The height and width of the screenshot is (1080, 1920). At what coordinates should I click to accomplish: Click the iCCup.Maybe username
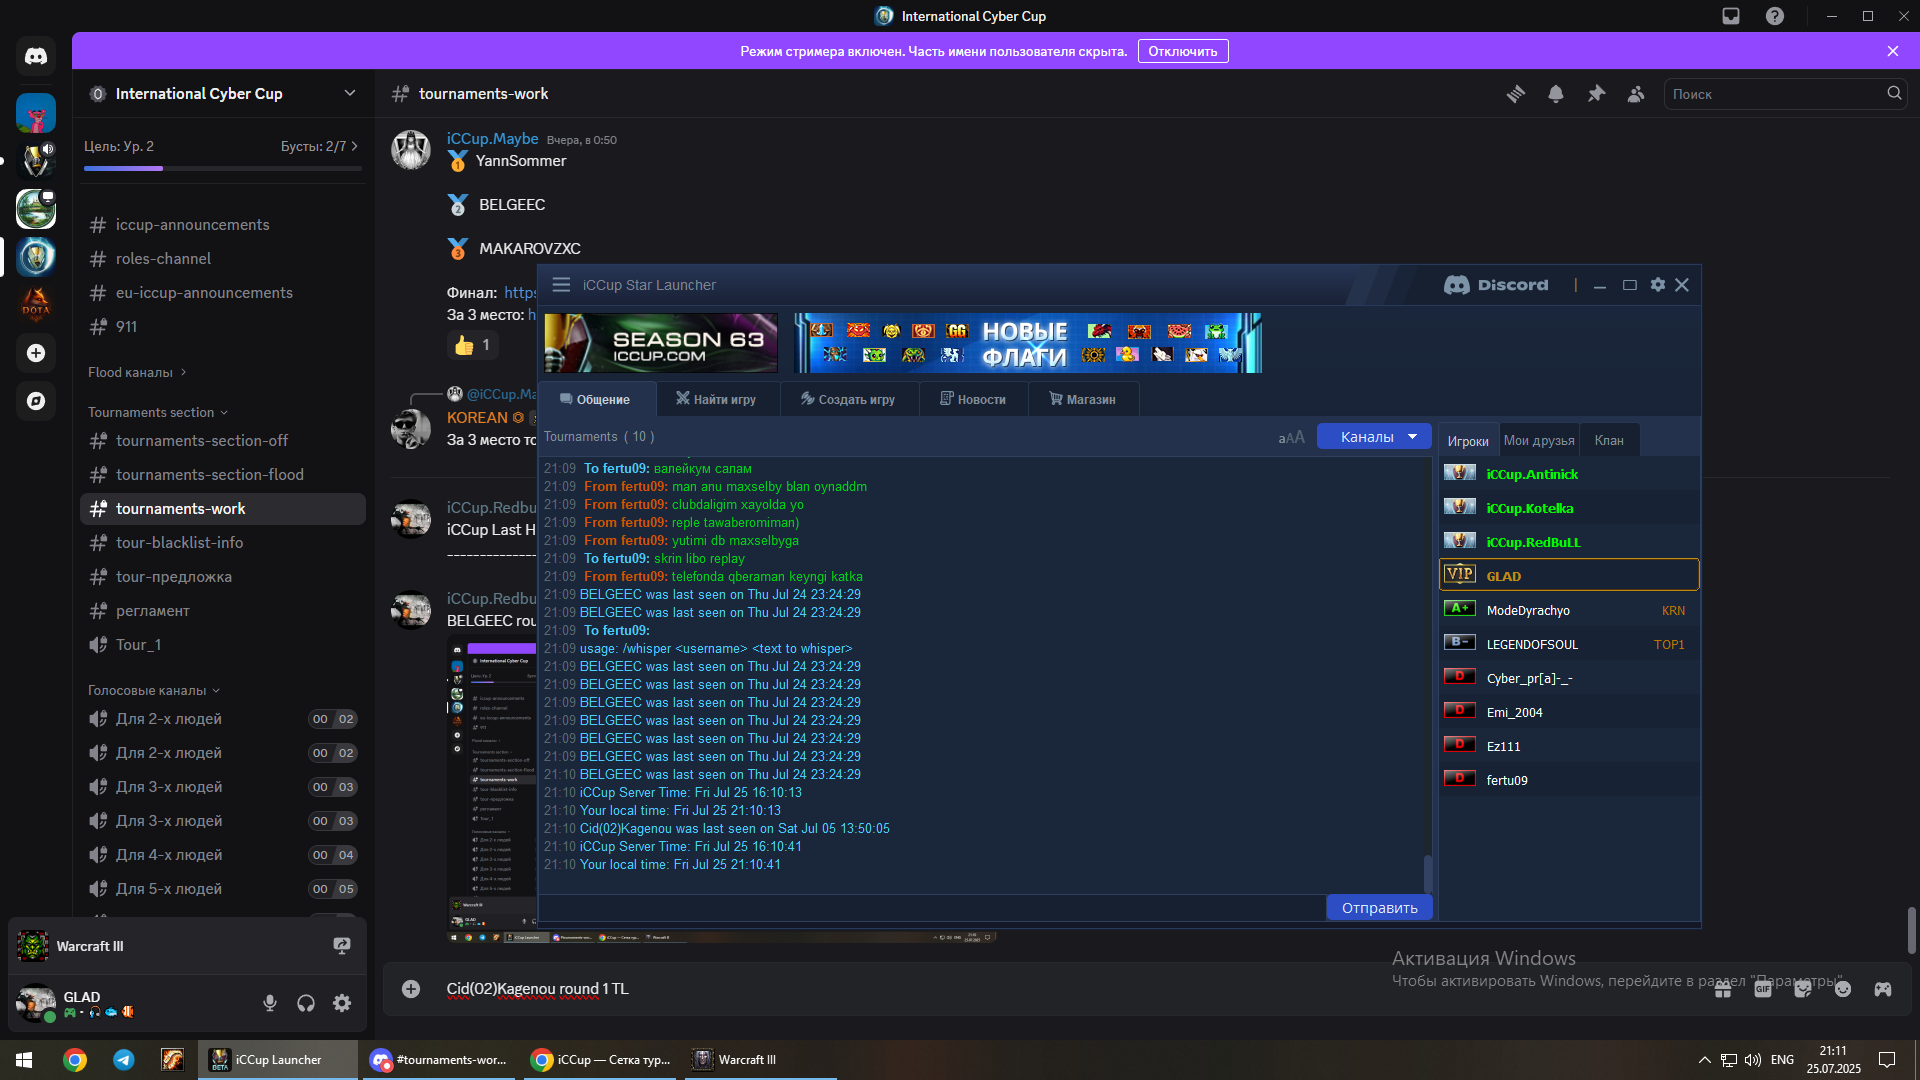(x=492, y=139)
